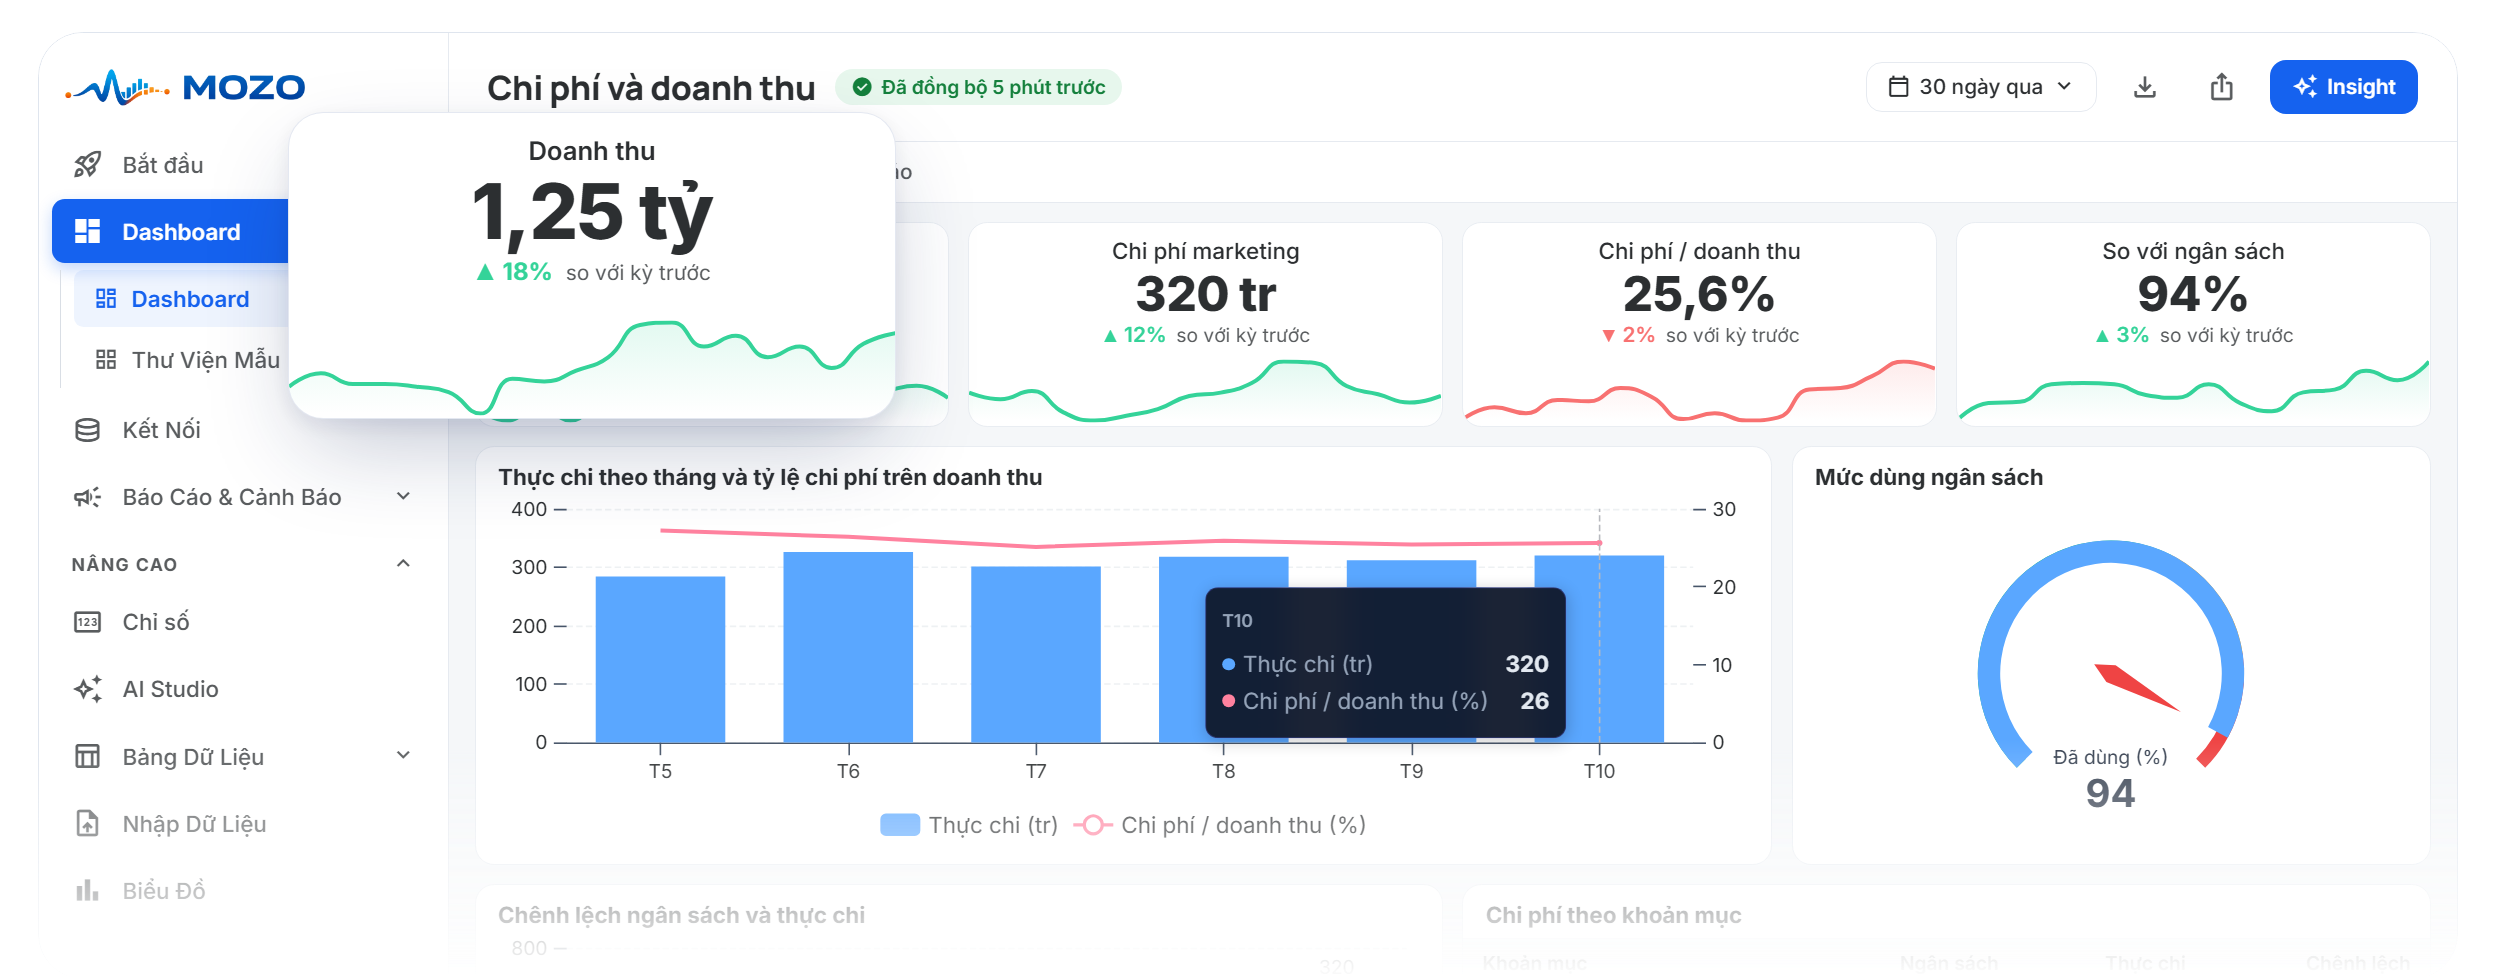
Task: Click the Bảng Dữ Liệu table icon
Action: coord(88,756)
